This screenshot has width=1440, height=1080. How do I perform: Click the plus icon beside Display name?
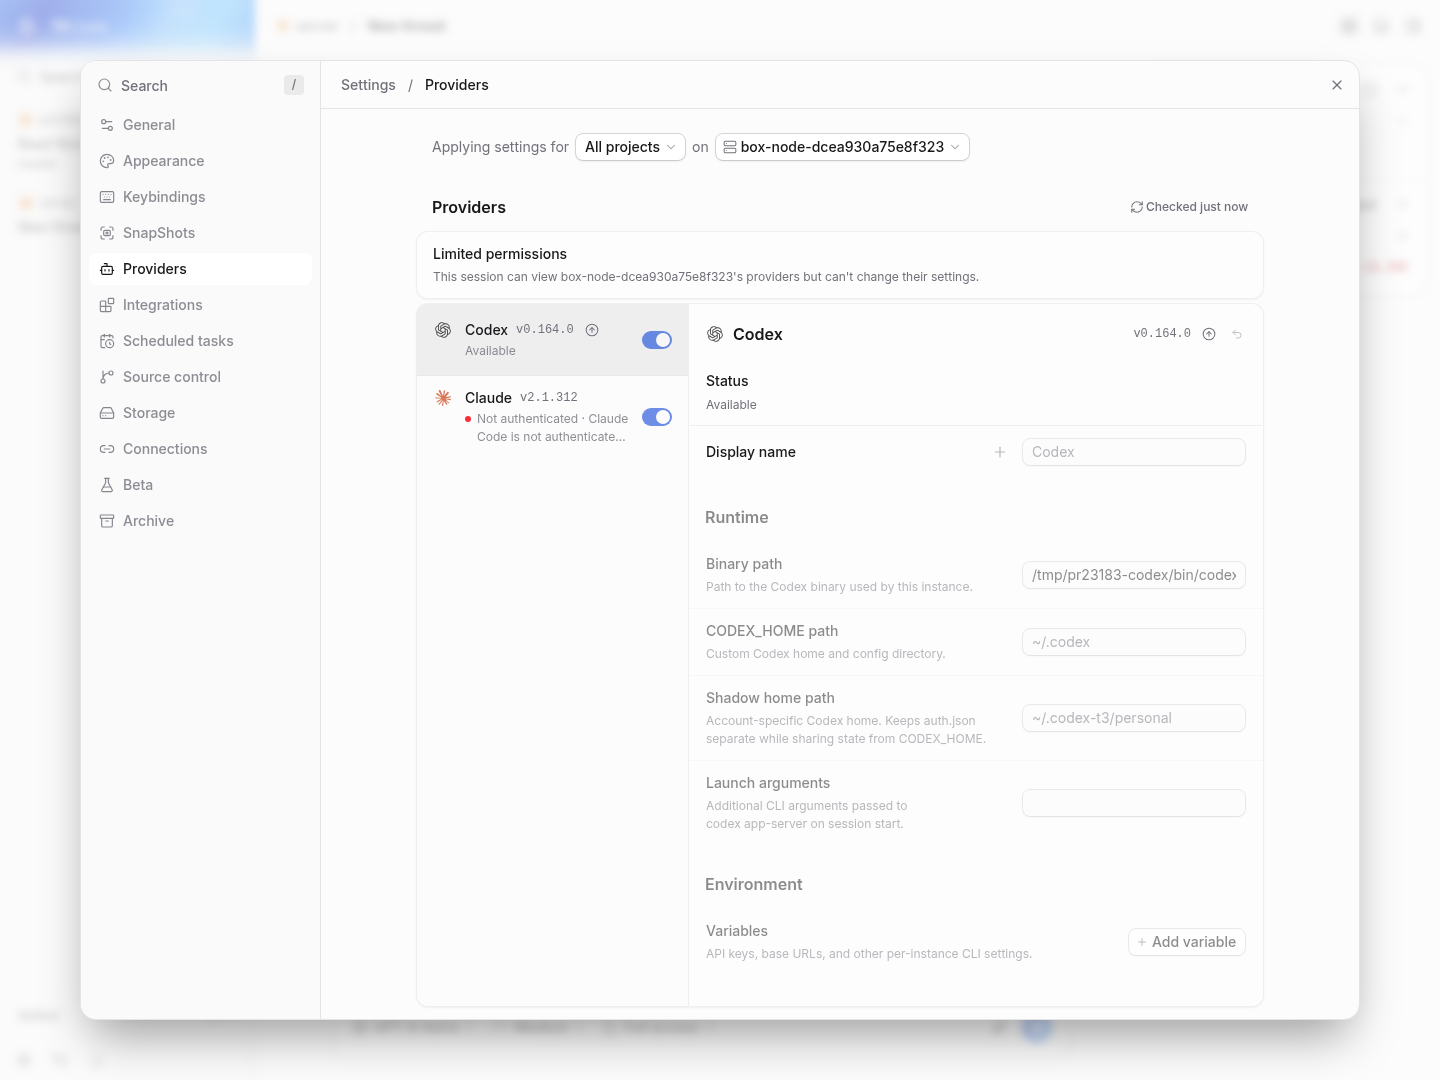click(x=1000, y=452)
